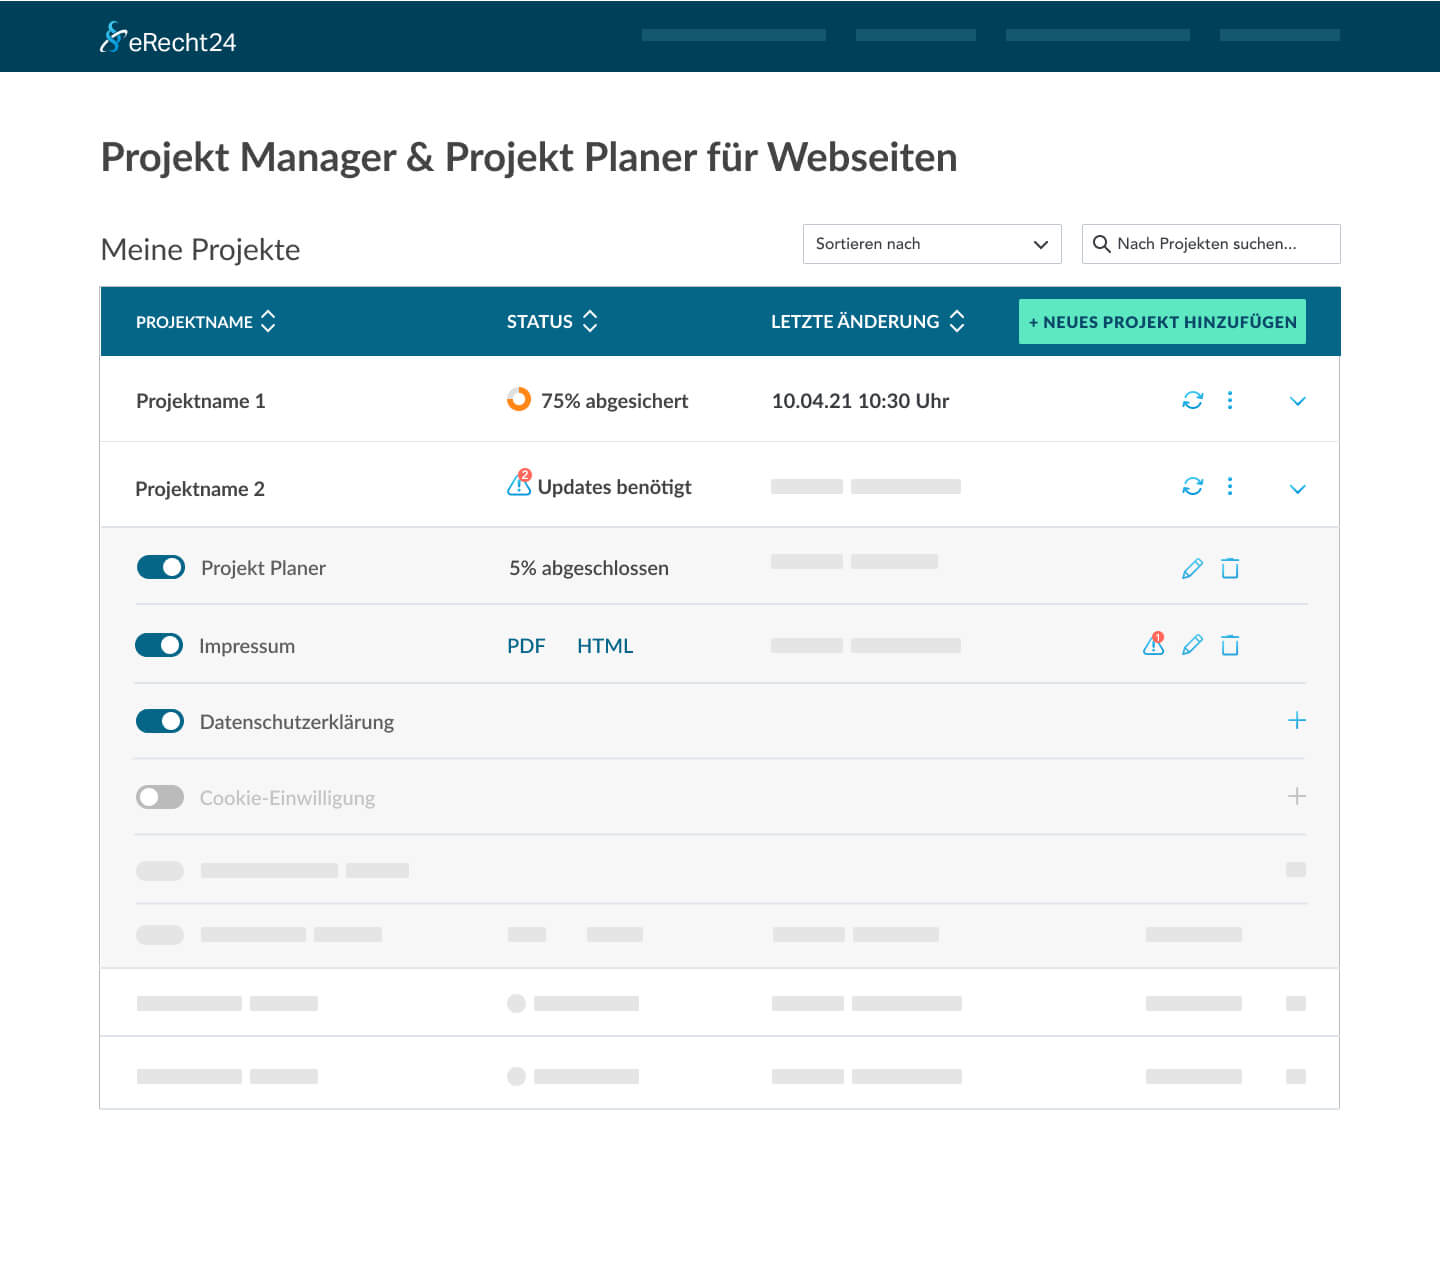Viewport: 1440px width, 1270px height.
Task: Open the Impressum PDF link
Action: point(526,646)
